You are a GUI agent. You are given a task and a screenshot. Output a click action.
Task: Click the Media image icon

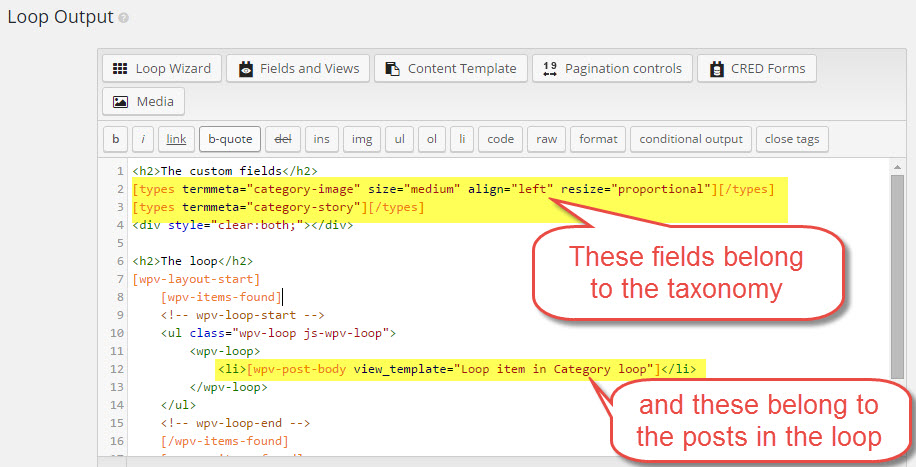tap(120, 102)
